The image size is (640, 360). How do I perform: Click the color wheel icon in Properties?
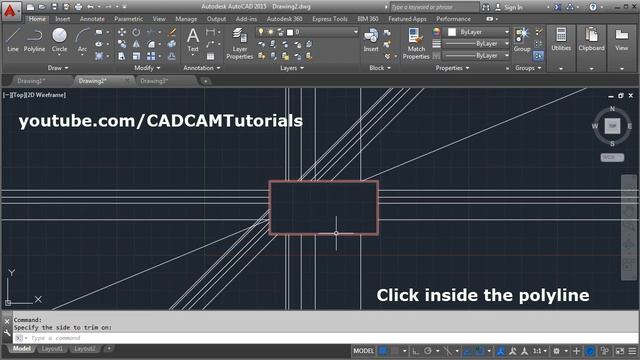(437, 32)
